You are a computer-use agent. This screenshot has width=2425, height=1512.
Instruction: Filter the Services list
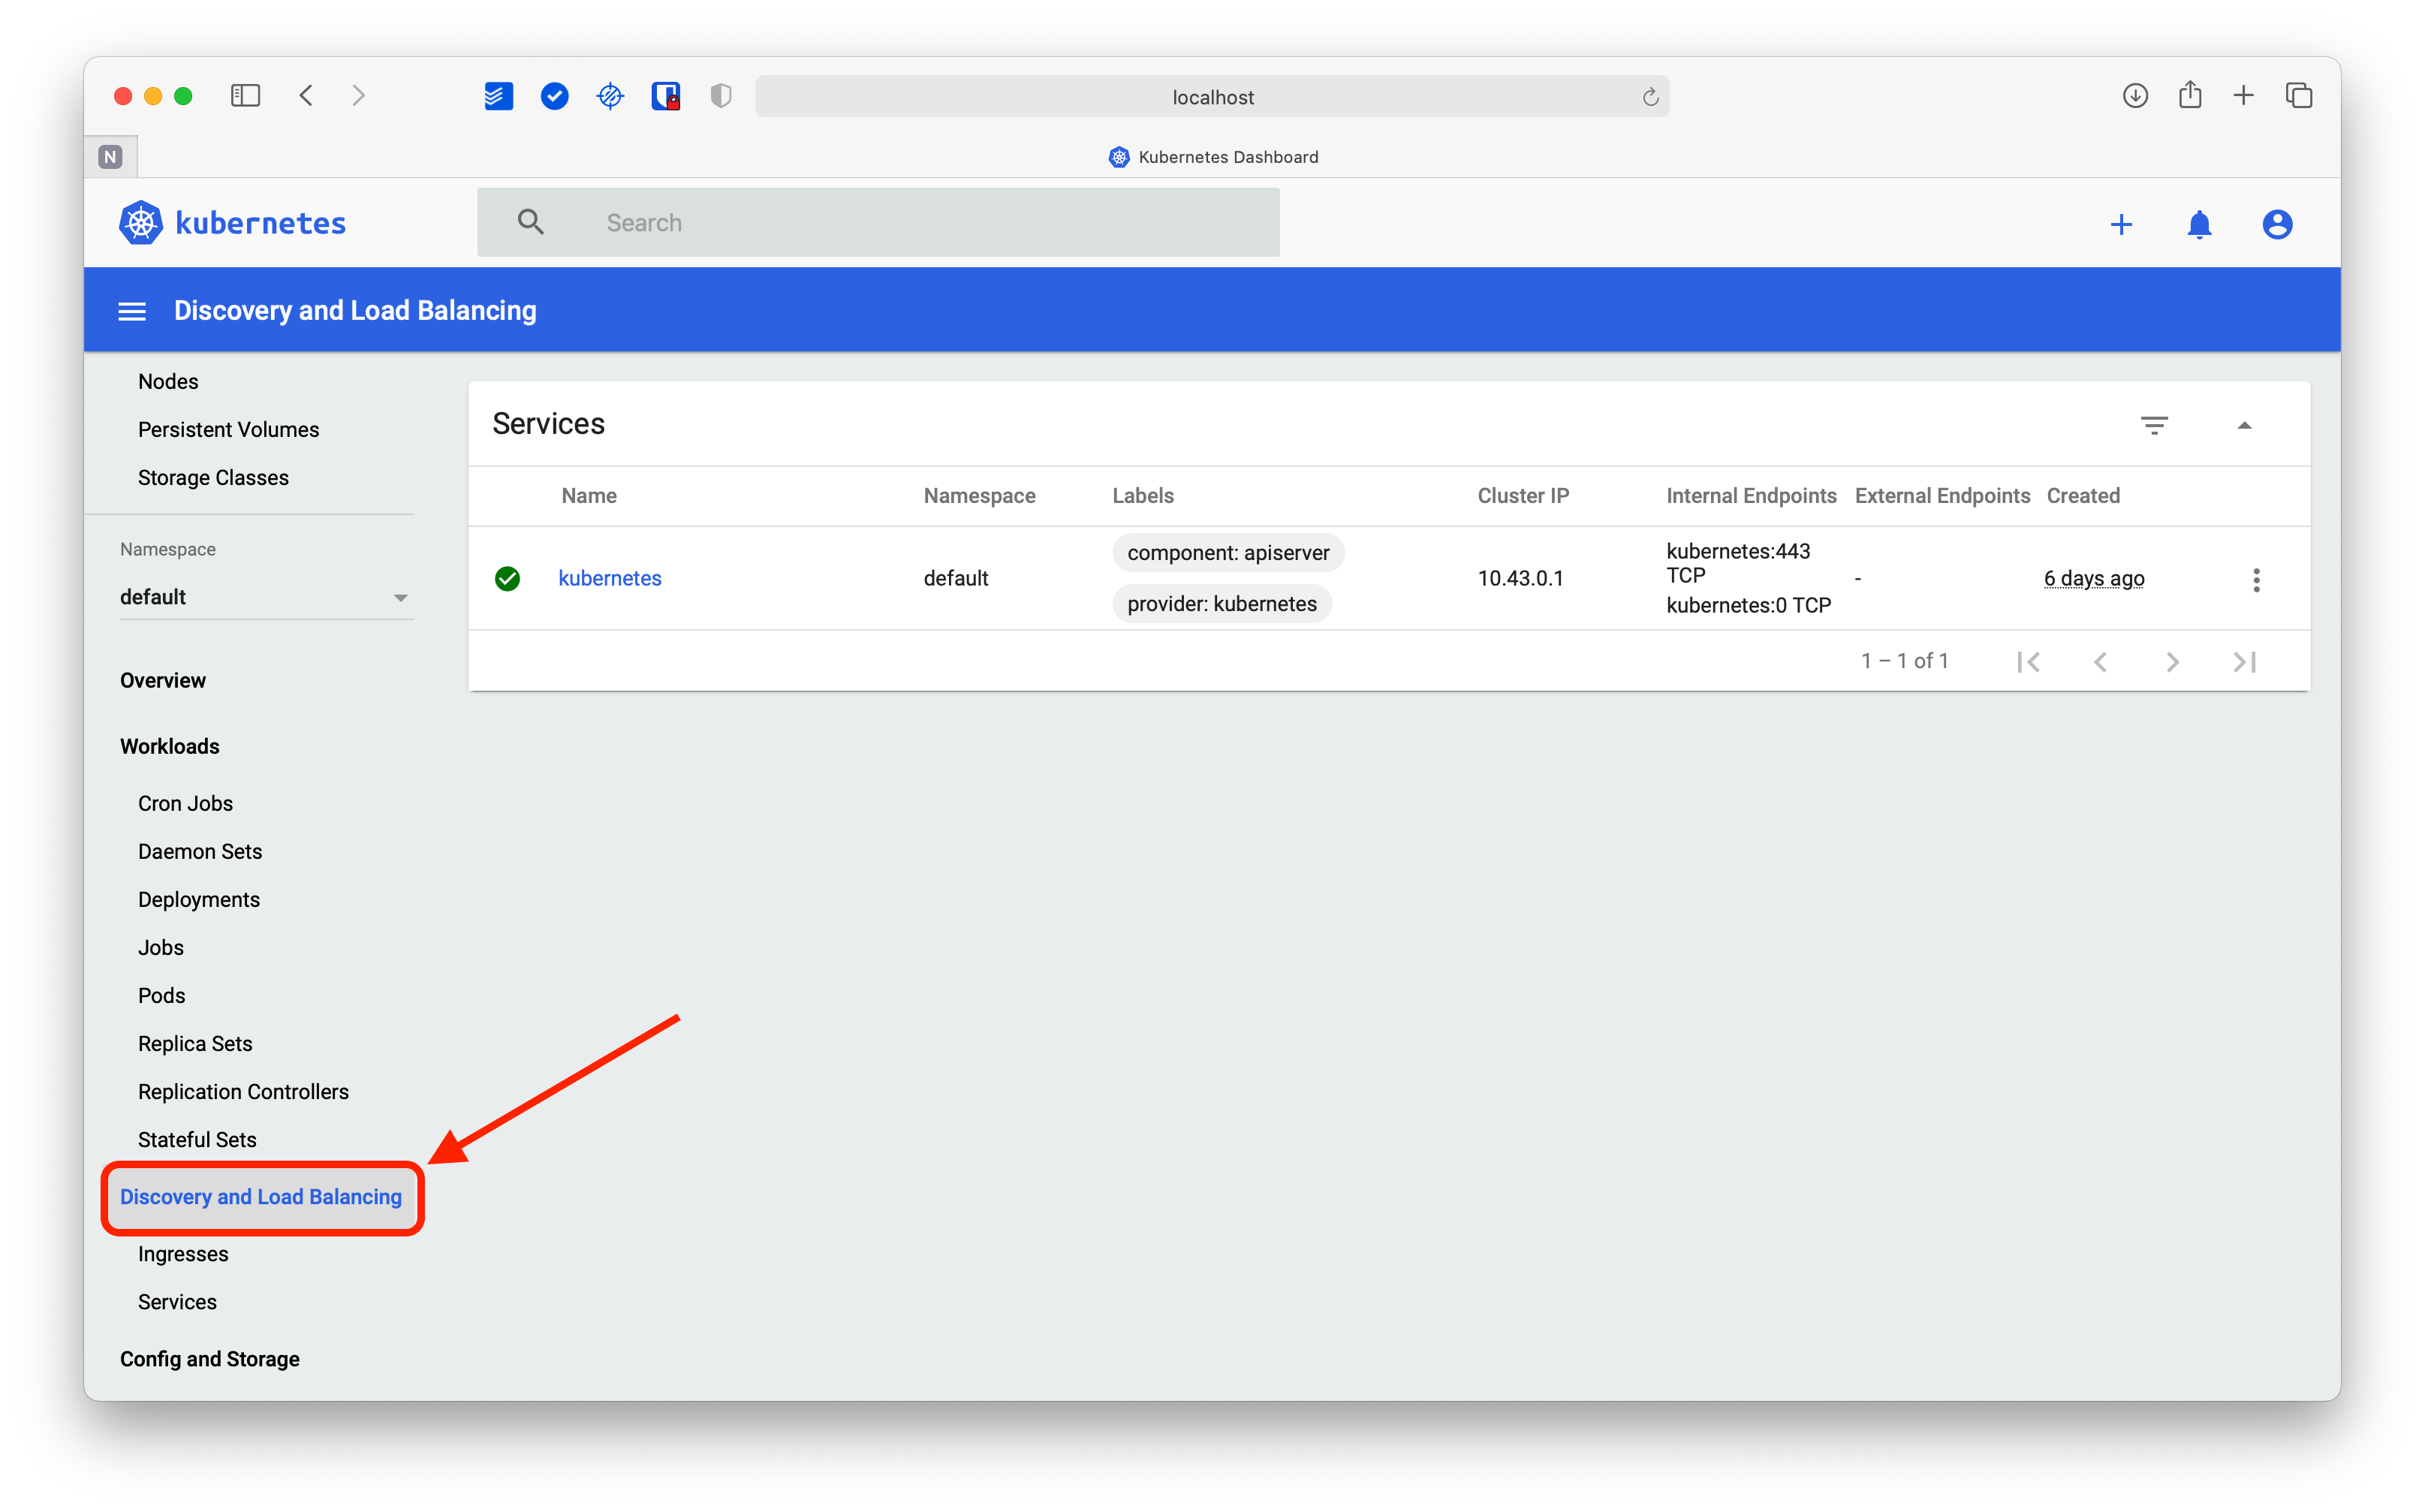click(x=2154, y=425)
